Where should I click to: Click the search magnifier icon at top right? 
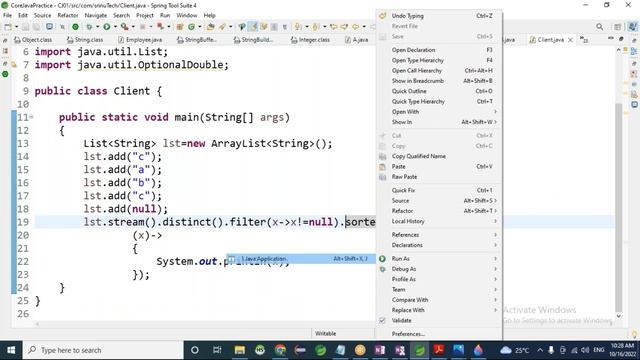pos(600,27)
